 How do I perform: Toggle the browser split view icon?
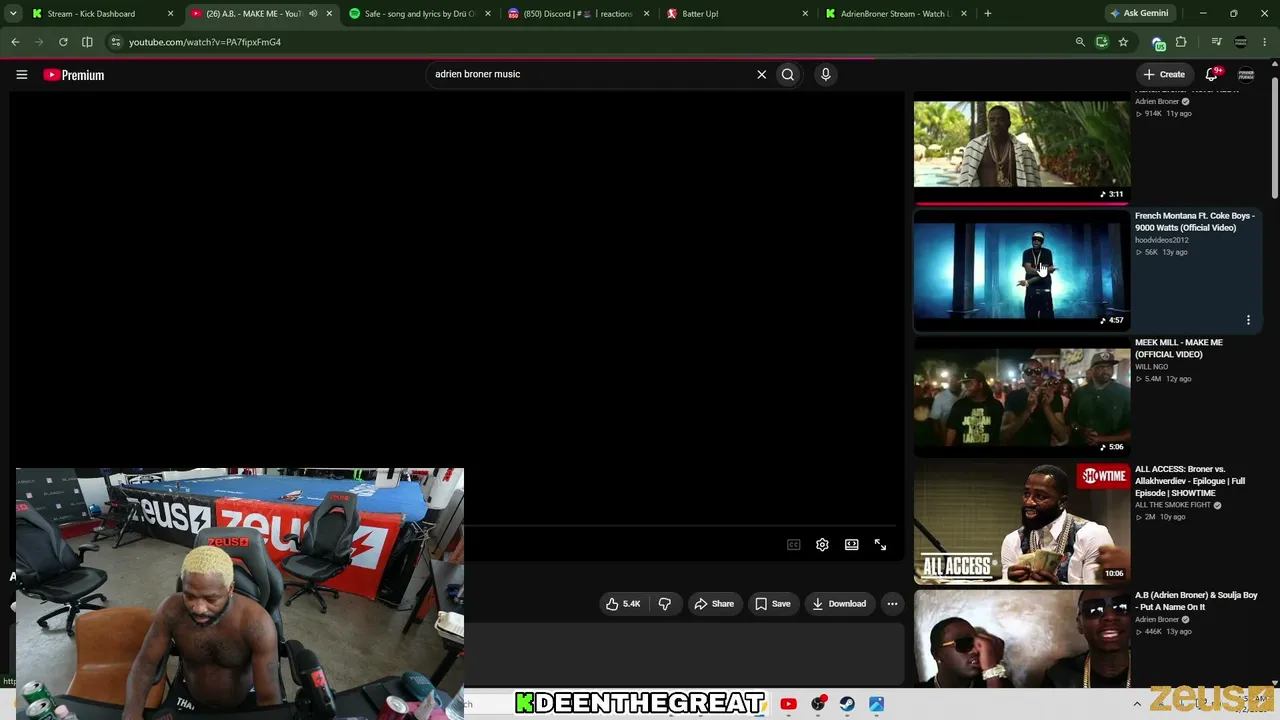click(x=87, y=42)
